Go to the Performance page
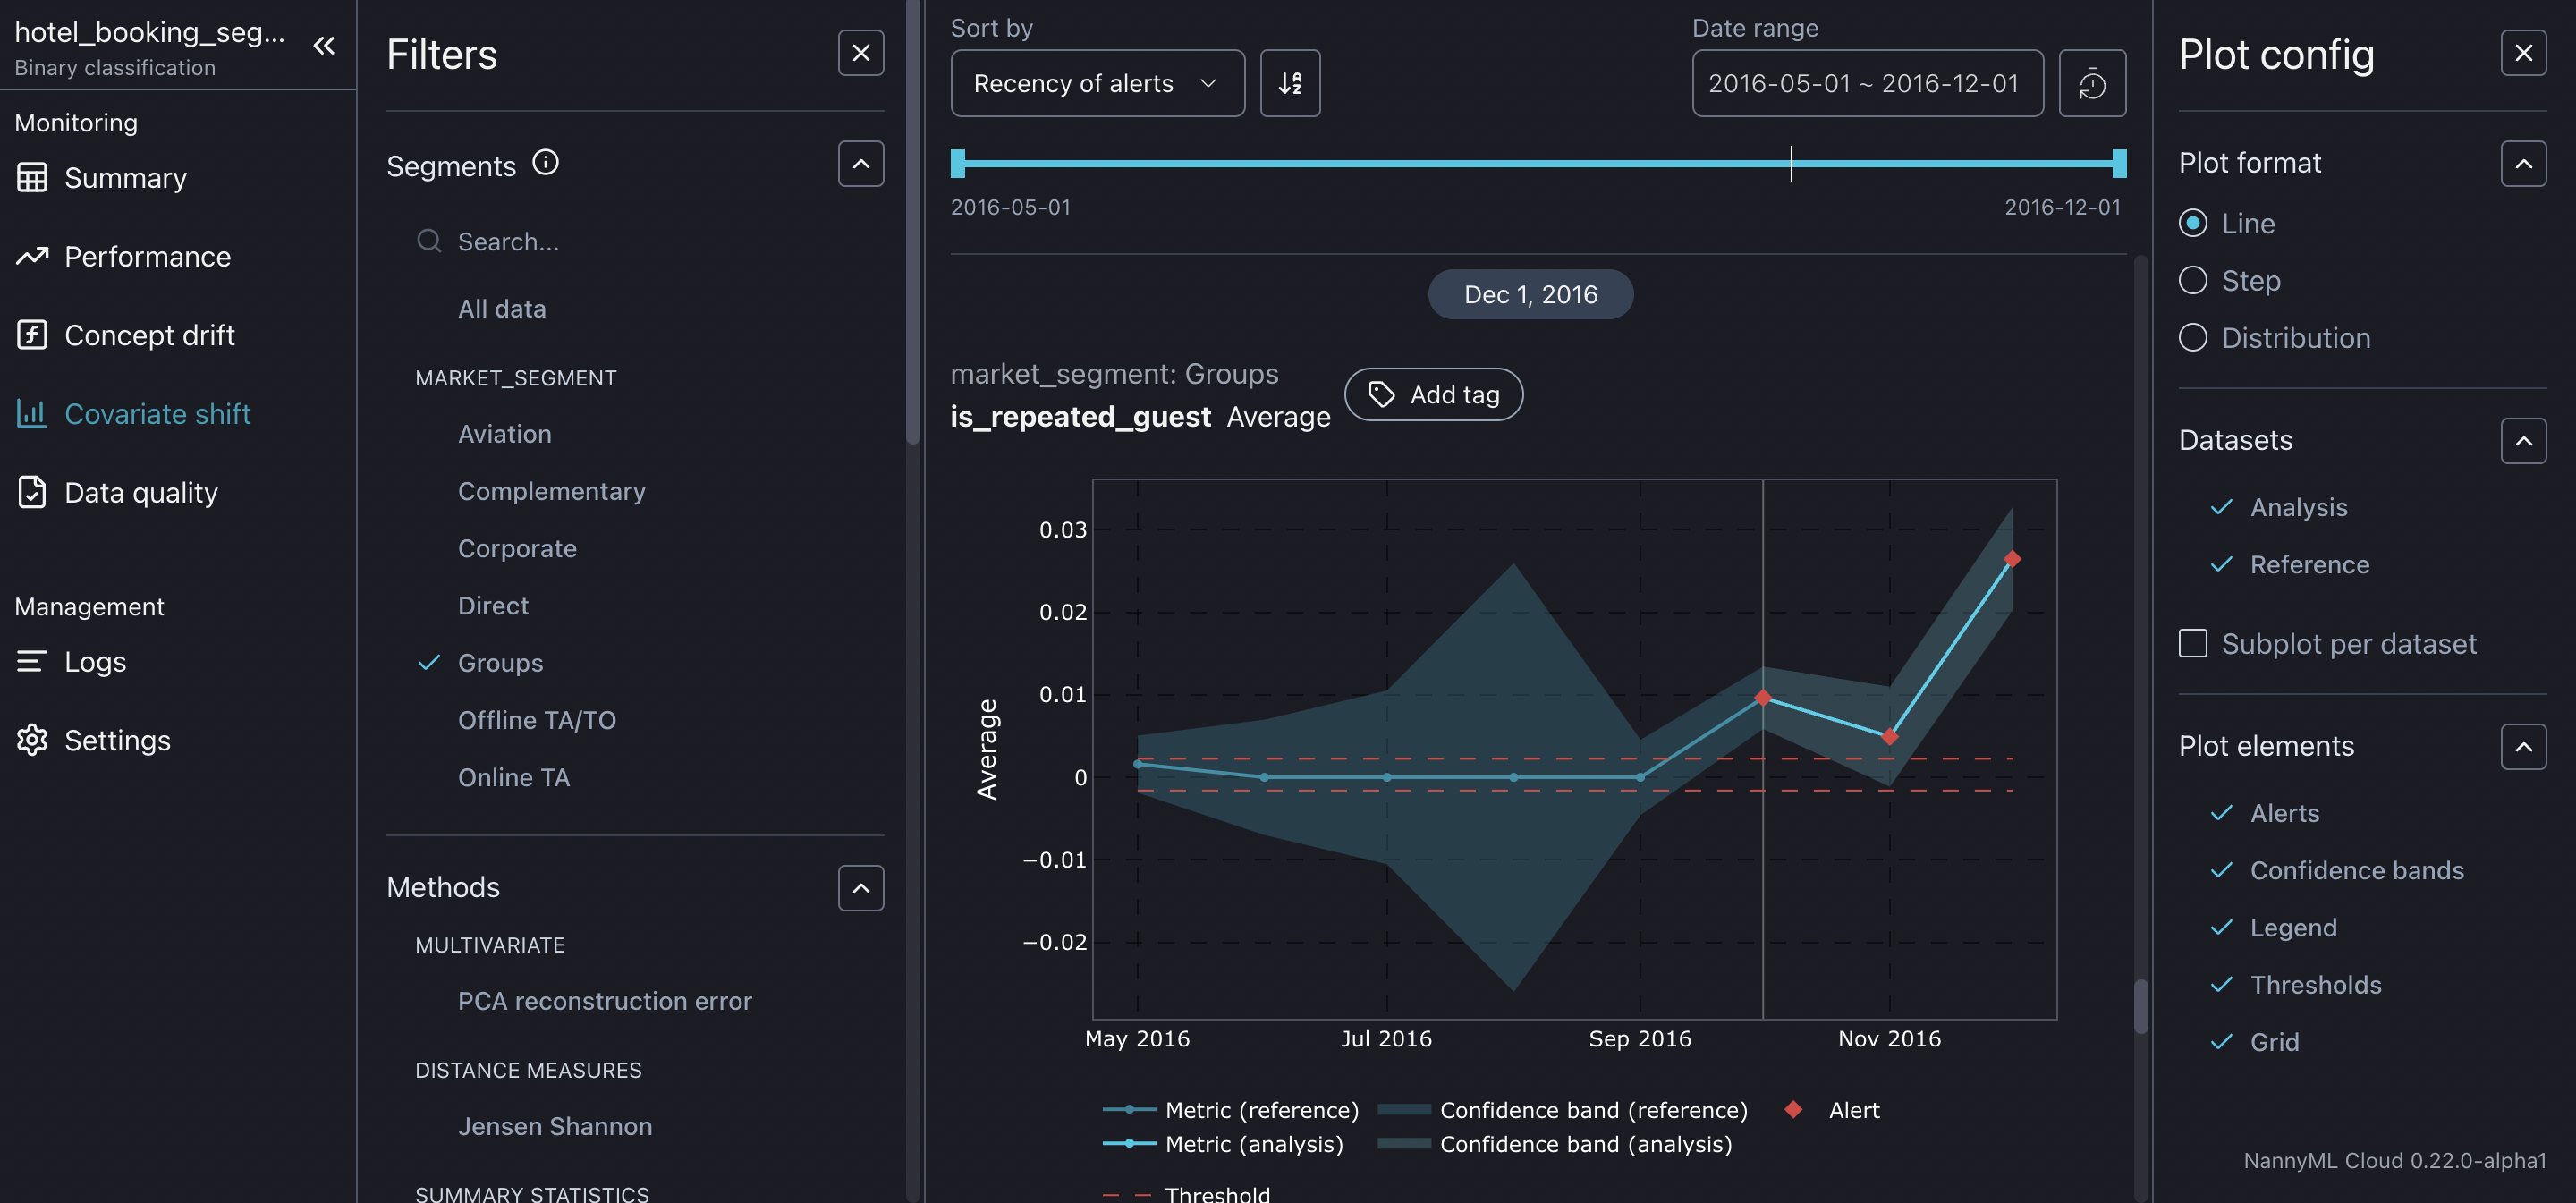Screen dimensions: 2576x1203 pyautogui.click(x=147, y=257)
